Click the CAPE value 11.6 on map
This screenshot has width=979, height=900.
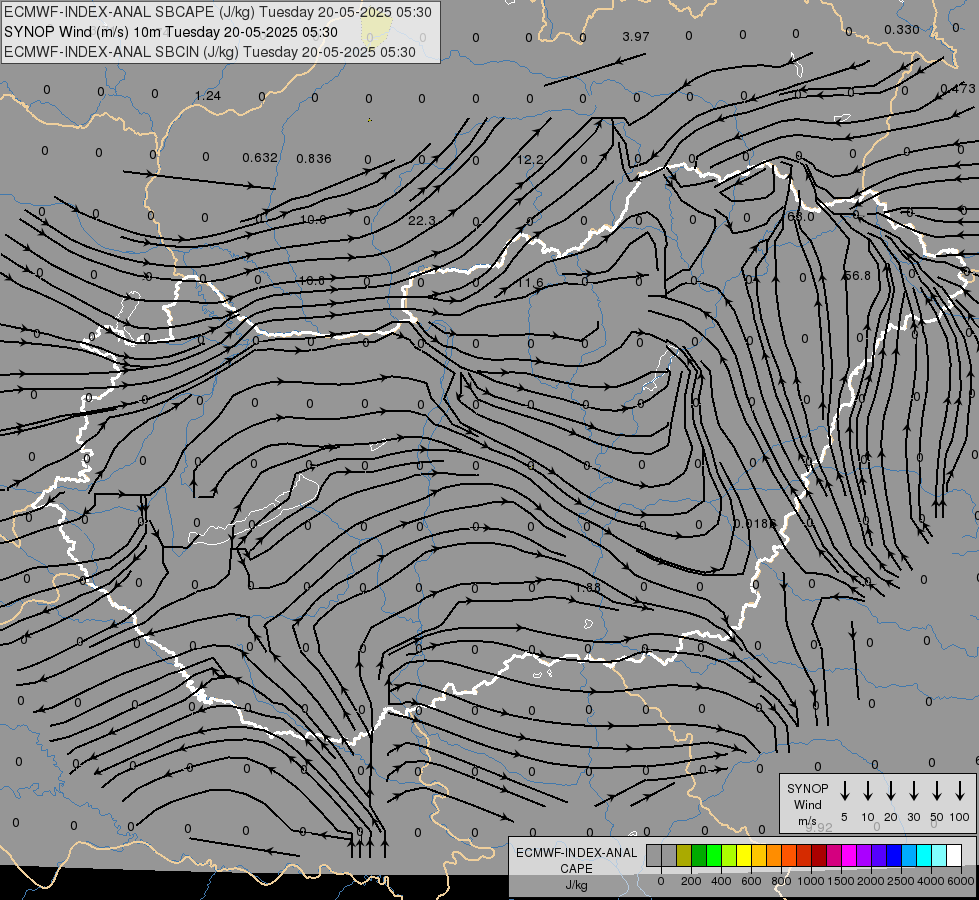click(x=530, y=283)
